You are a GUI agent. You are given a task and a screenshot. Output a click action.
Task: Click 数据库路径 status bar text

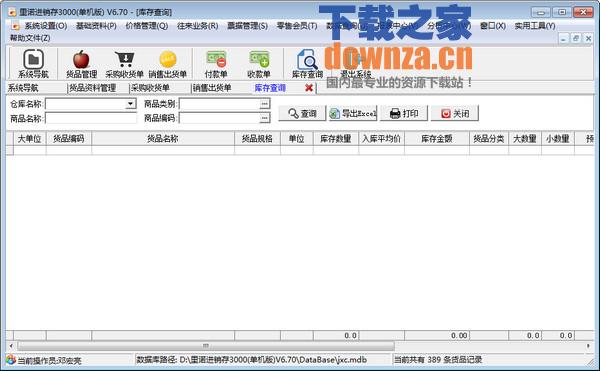pyautogui.click(x=252, y=360)
